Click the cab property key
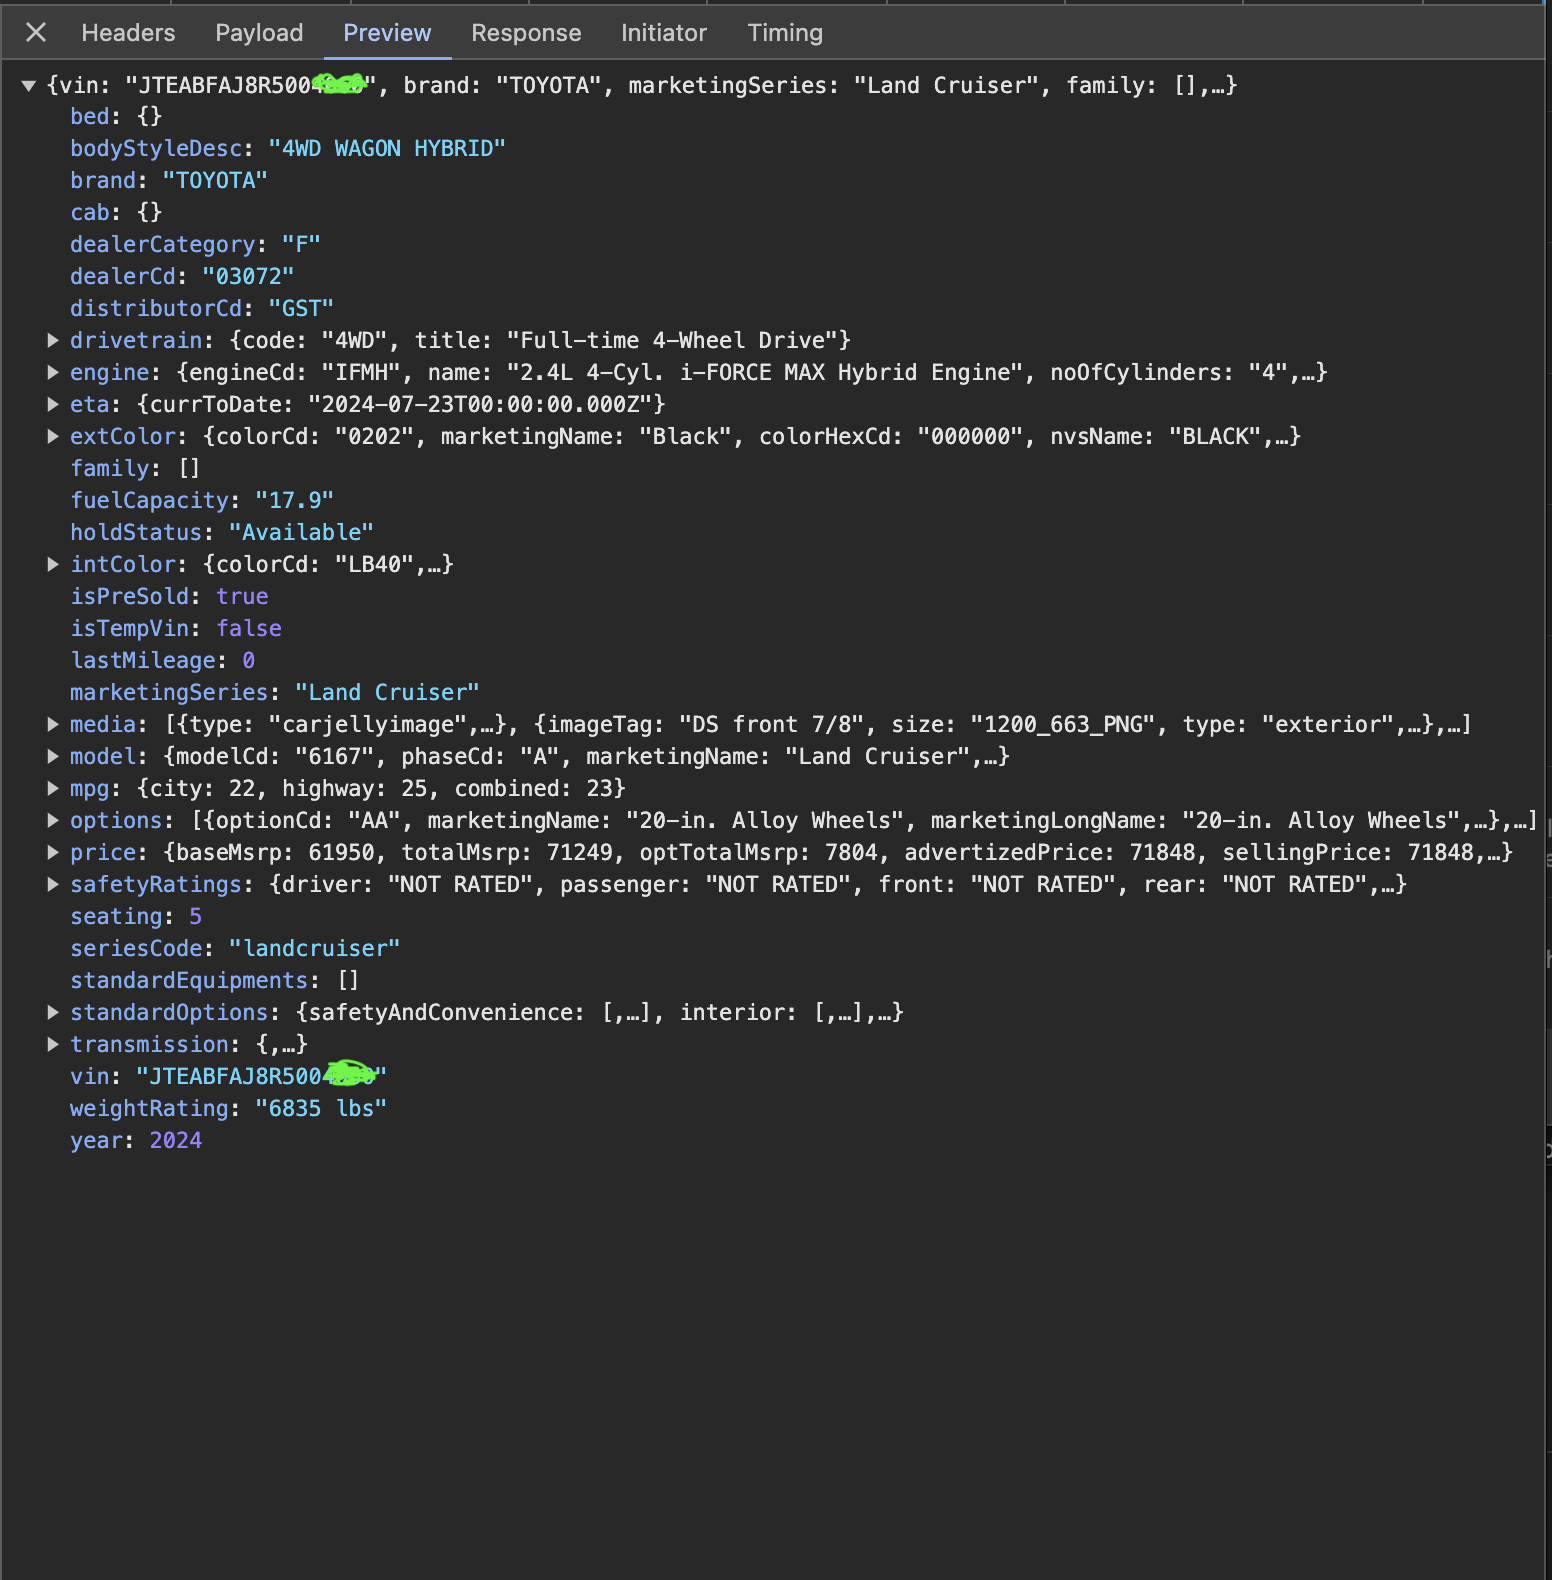 coord(89,212)
